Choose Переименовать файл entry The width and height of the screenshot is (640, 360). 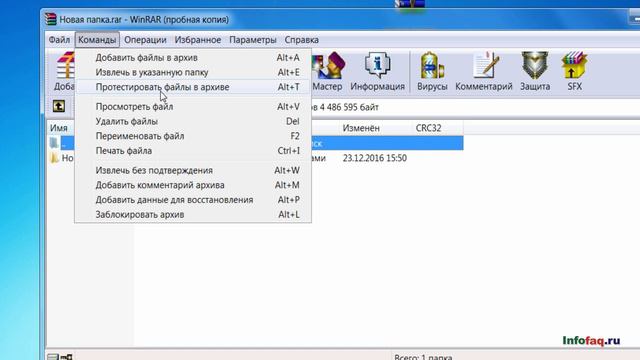193,136
